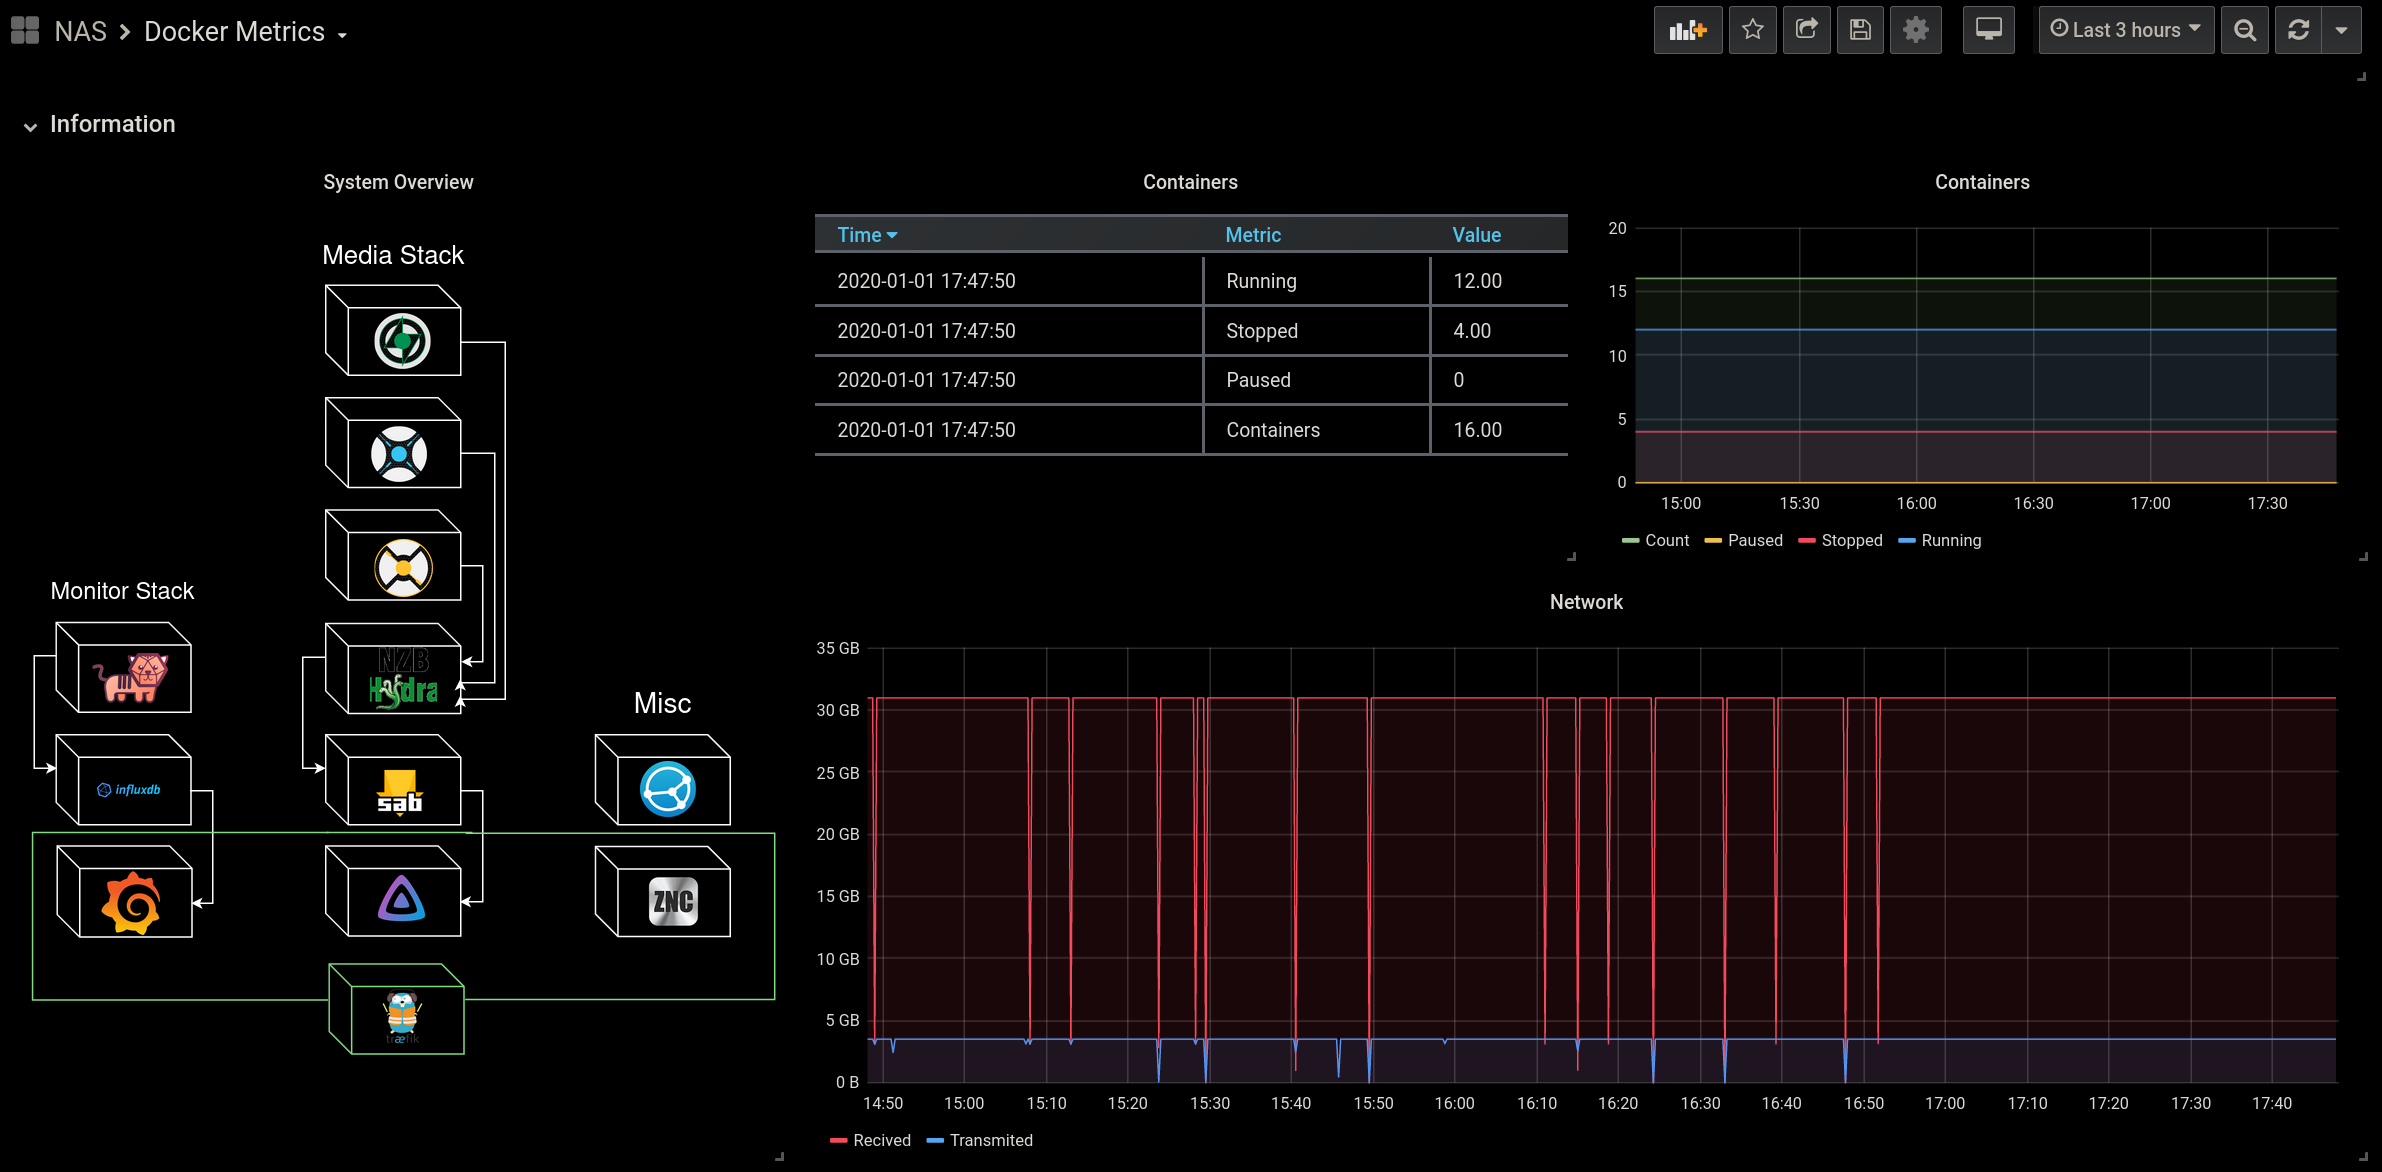Open the Docker Metrics dashboard dropdown
This screenshot has height=1172, width=2382.
[x=245, y=32]
